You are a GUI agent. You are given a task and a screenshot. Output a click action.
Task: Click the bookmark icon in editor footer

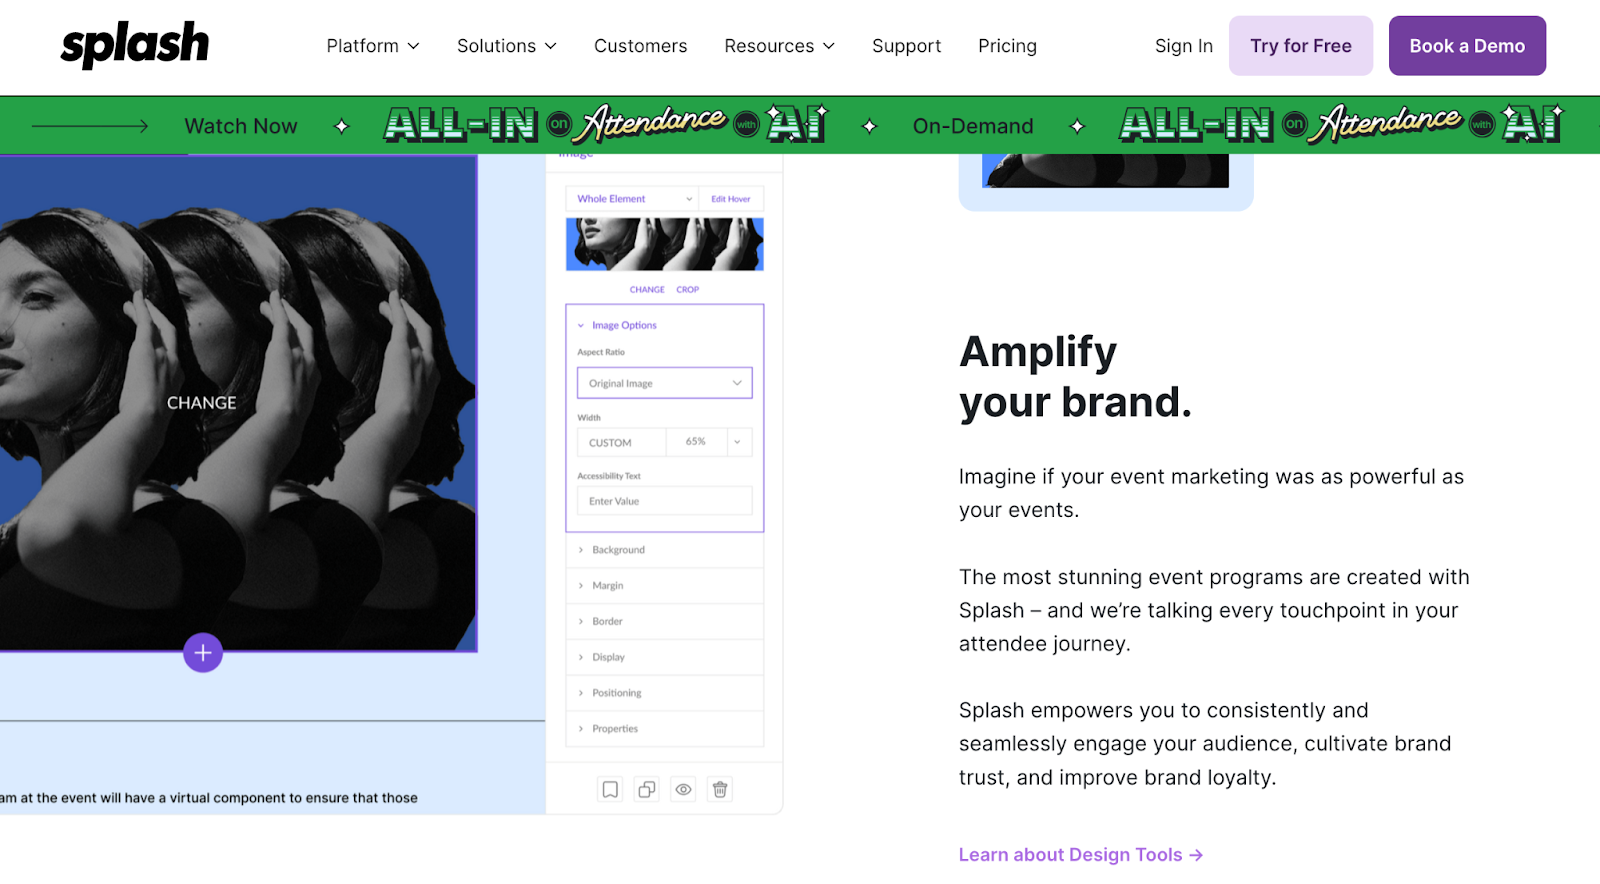click(x=610, y=790)
